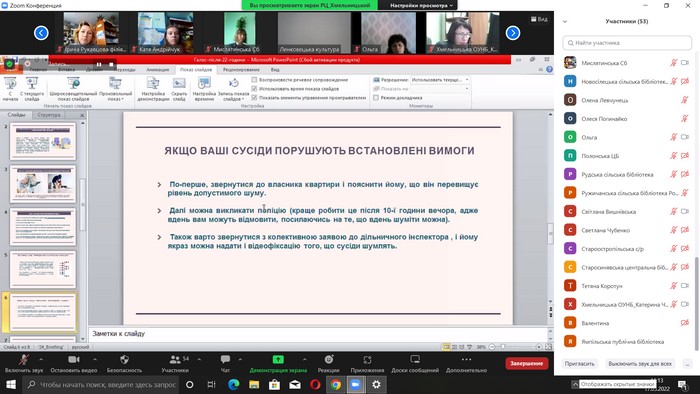
Task: Open the Разрешение combo box
Action: (x=440, y=80)
